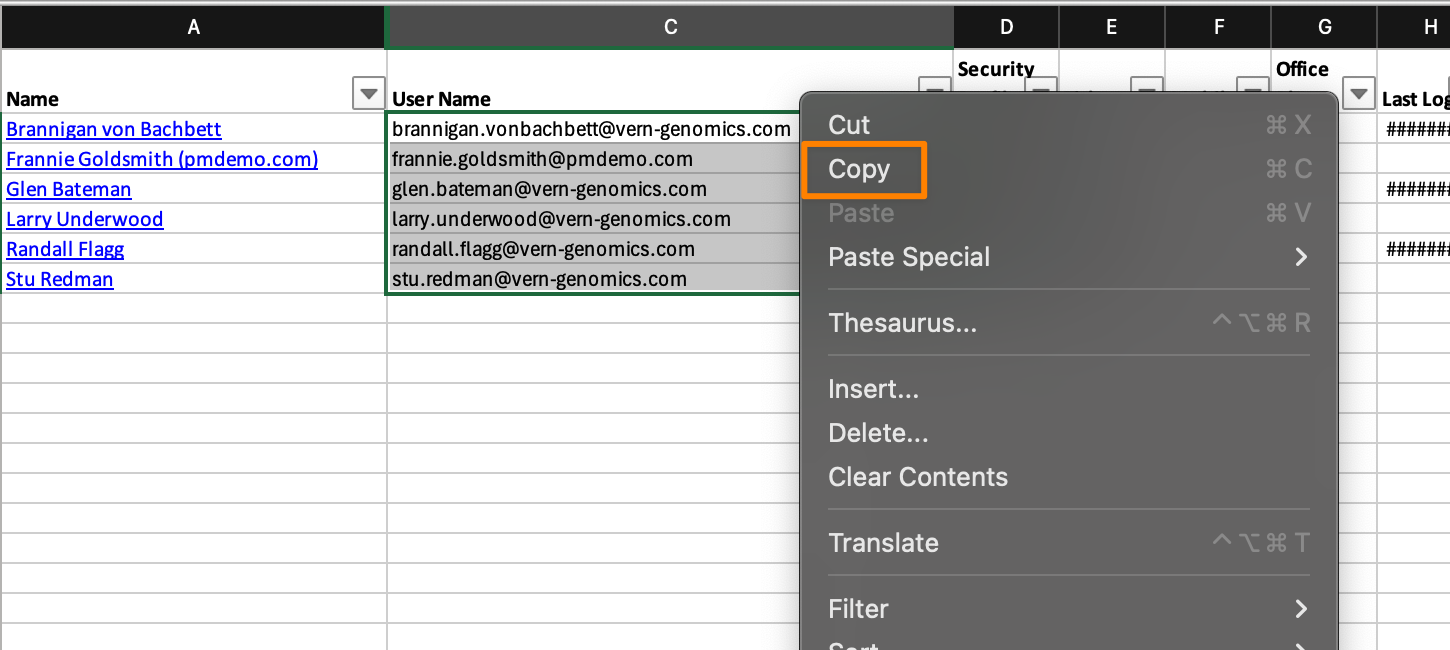Open the Security column filter dropdown
The width and height of the screenshot is (1450, 650).
(1042, 88)
